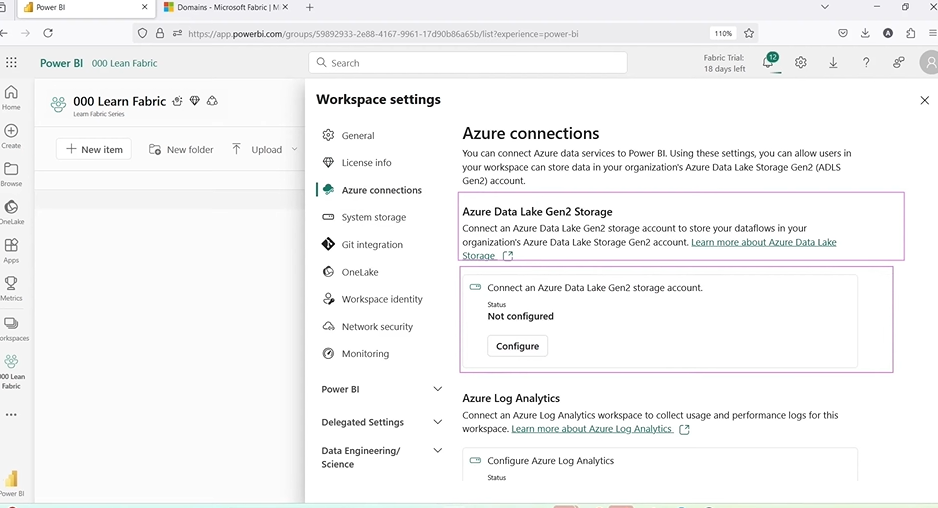Select General in workspace settings

click(x=357, y=135)
